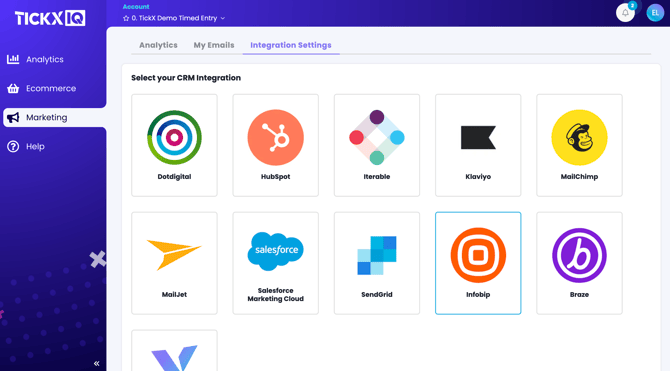Click the Salesforce Marketing Cloud label
This screenshot has width=670, height=371.
[276, 294]
